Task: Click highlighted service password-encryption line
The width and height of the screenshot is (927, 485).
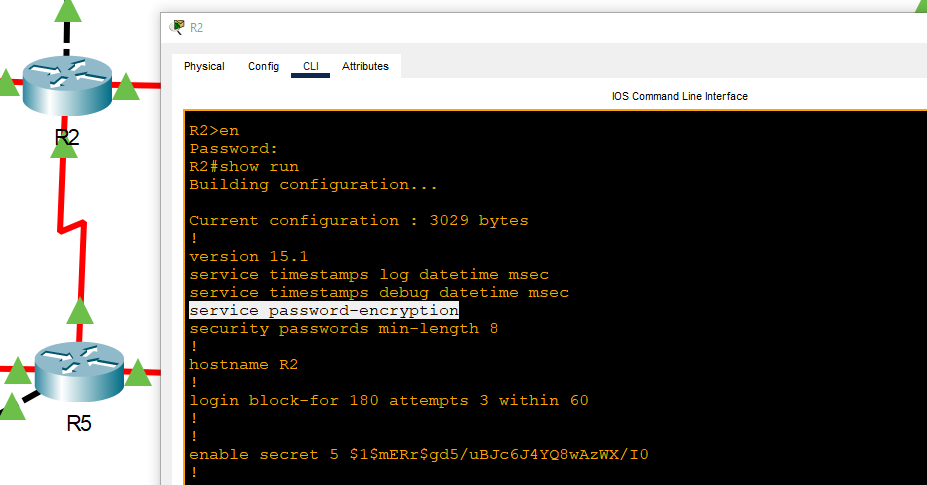Action: point(323,311)
